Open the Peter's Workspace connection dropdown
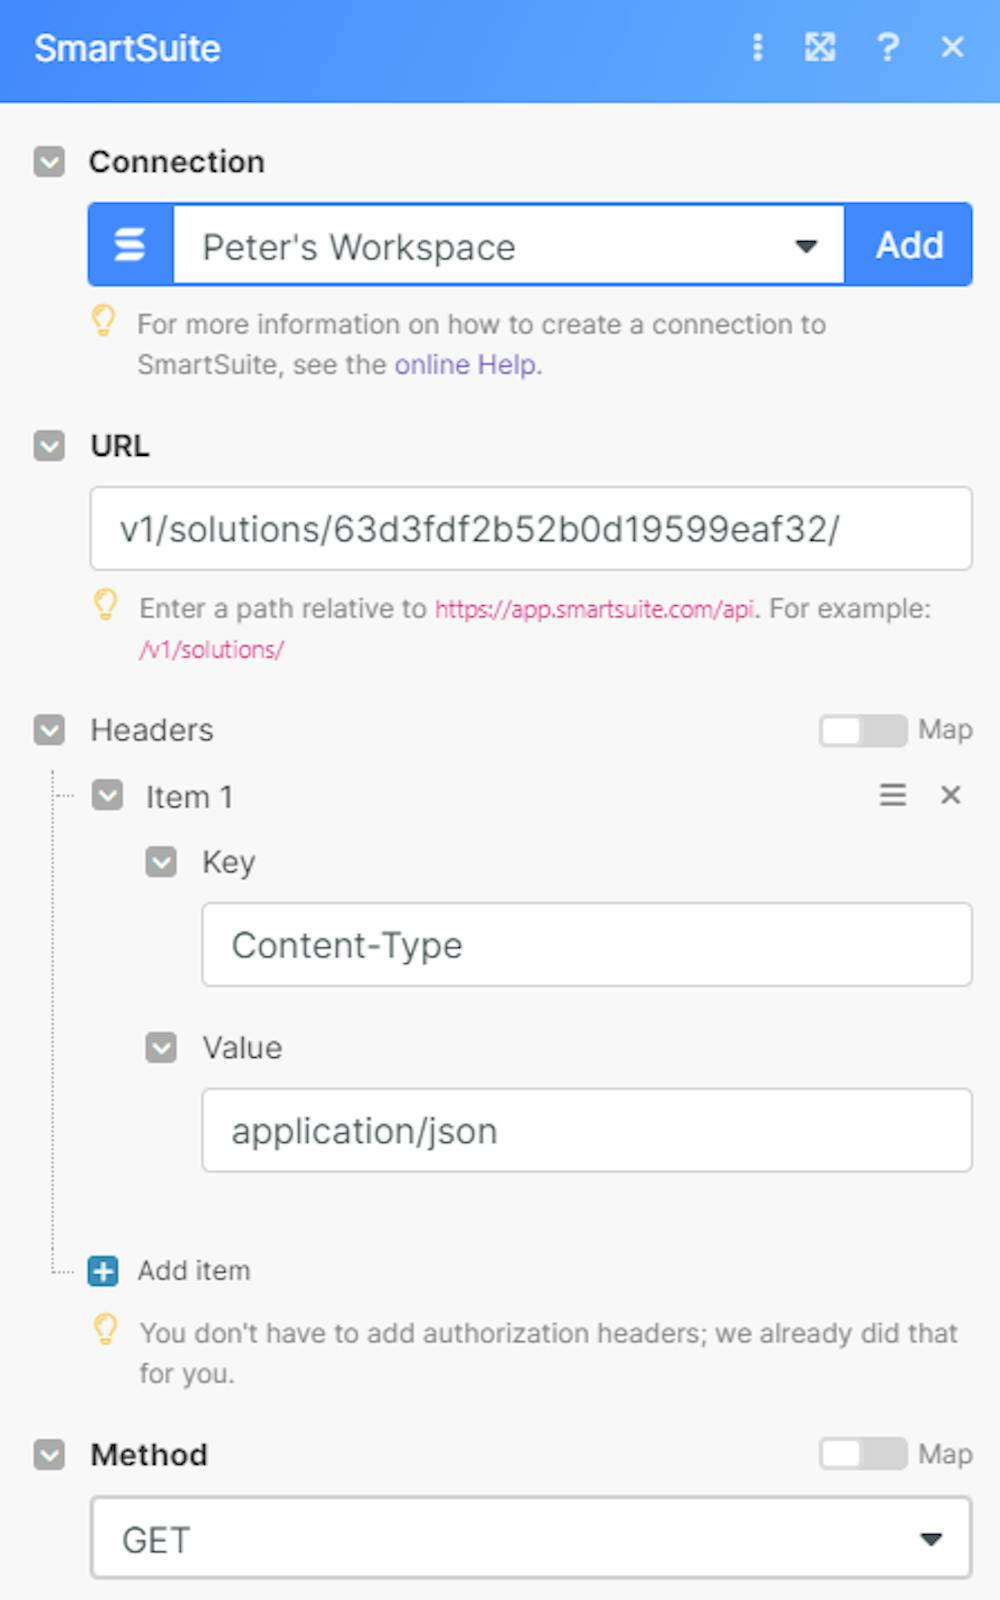 click(x=508, y=246)
